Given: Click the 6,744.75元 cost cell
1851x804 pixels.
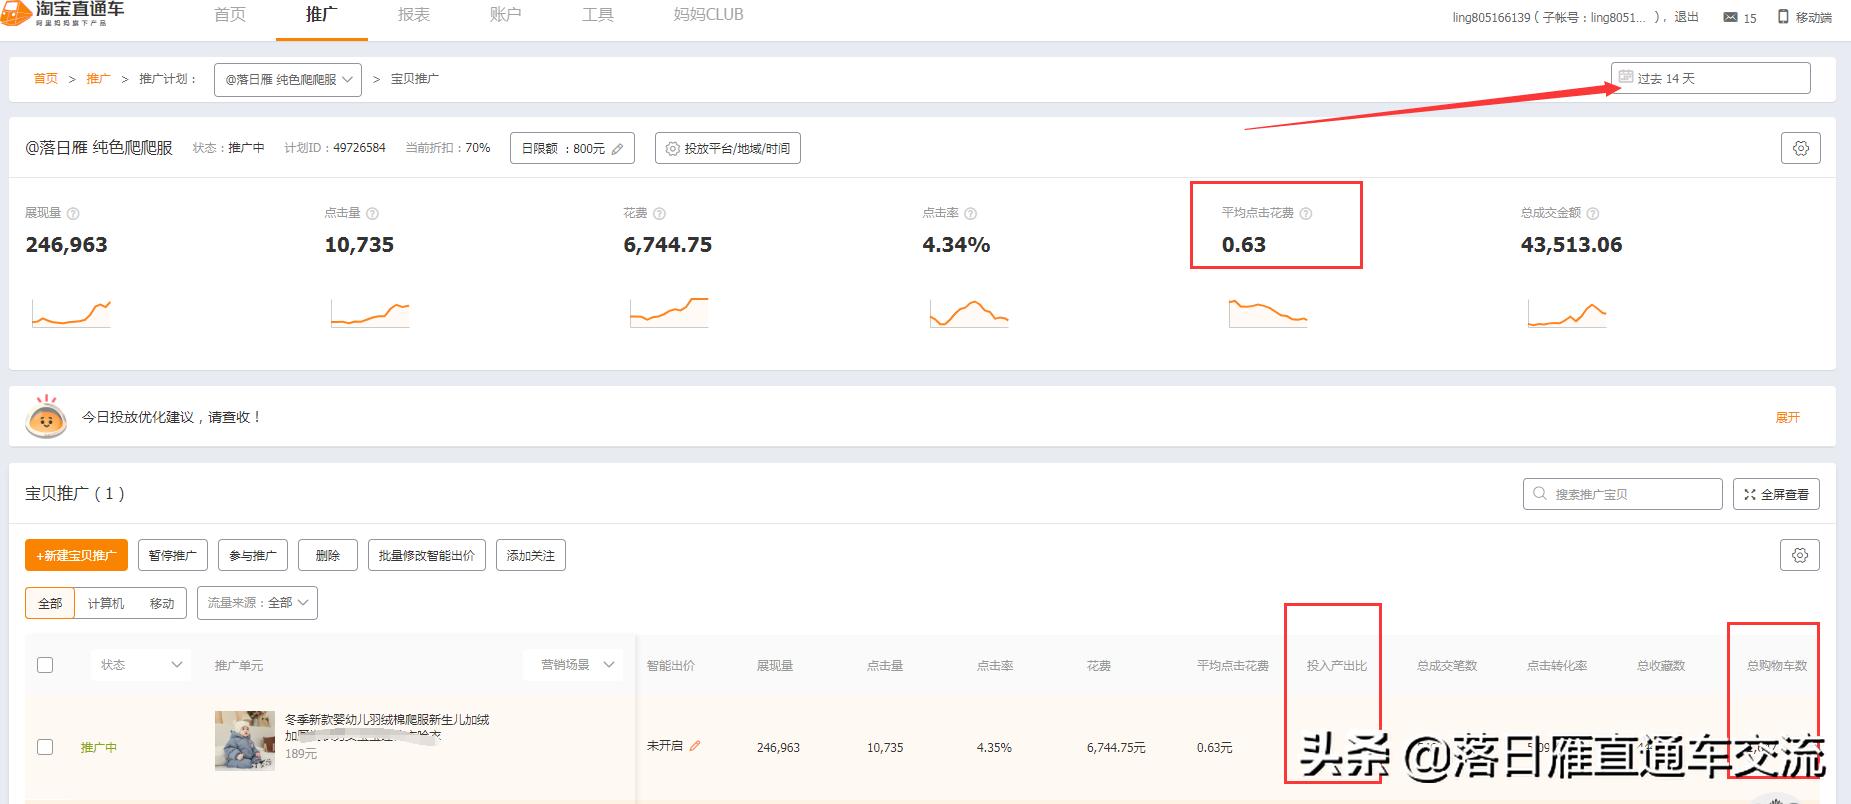Looking at the screenshot, I should tap(1116, 747).
